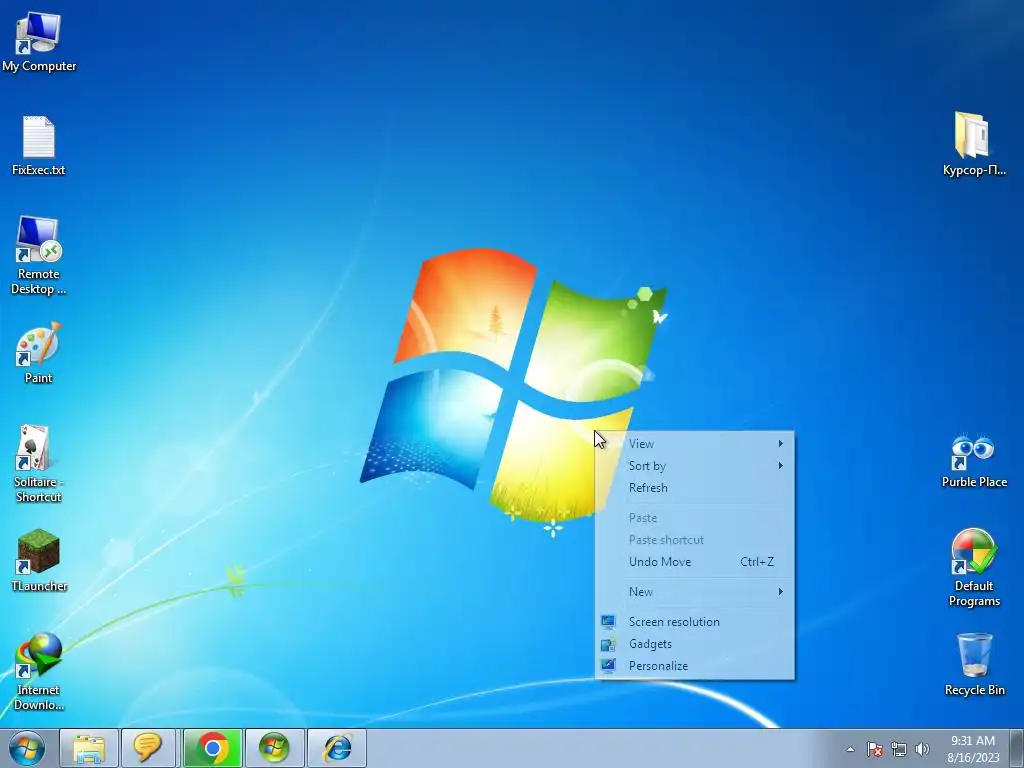Expand the Sort by submenu arrow
This screenshot has width=1024, height=768.
(x=780, y=466)
